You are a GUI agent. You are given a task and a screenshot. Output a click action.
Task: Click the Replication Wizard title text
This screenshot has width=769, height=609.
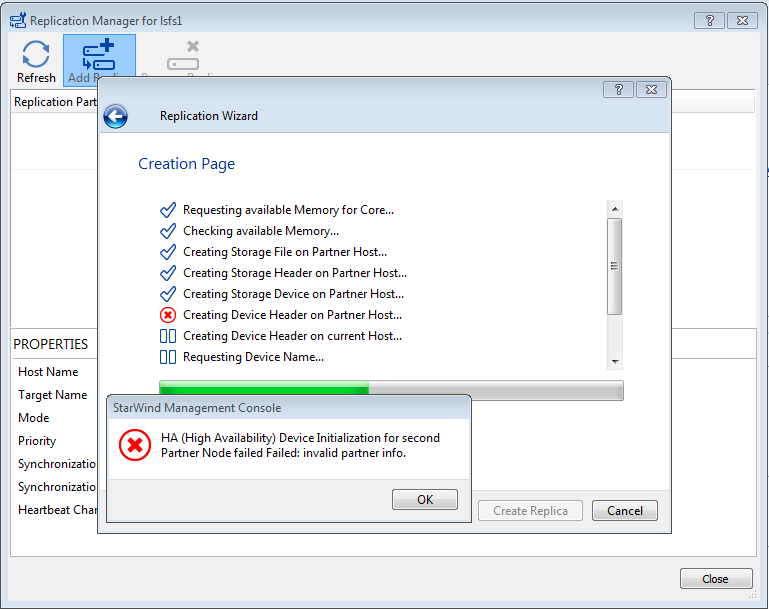208,116
